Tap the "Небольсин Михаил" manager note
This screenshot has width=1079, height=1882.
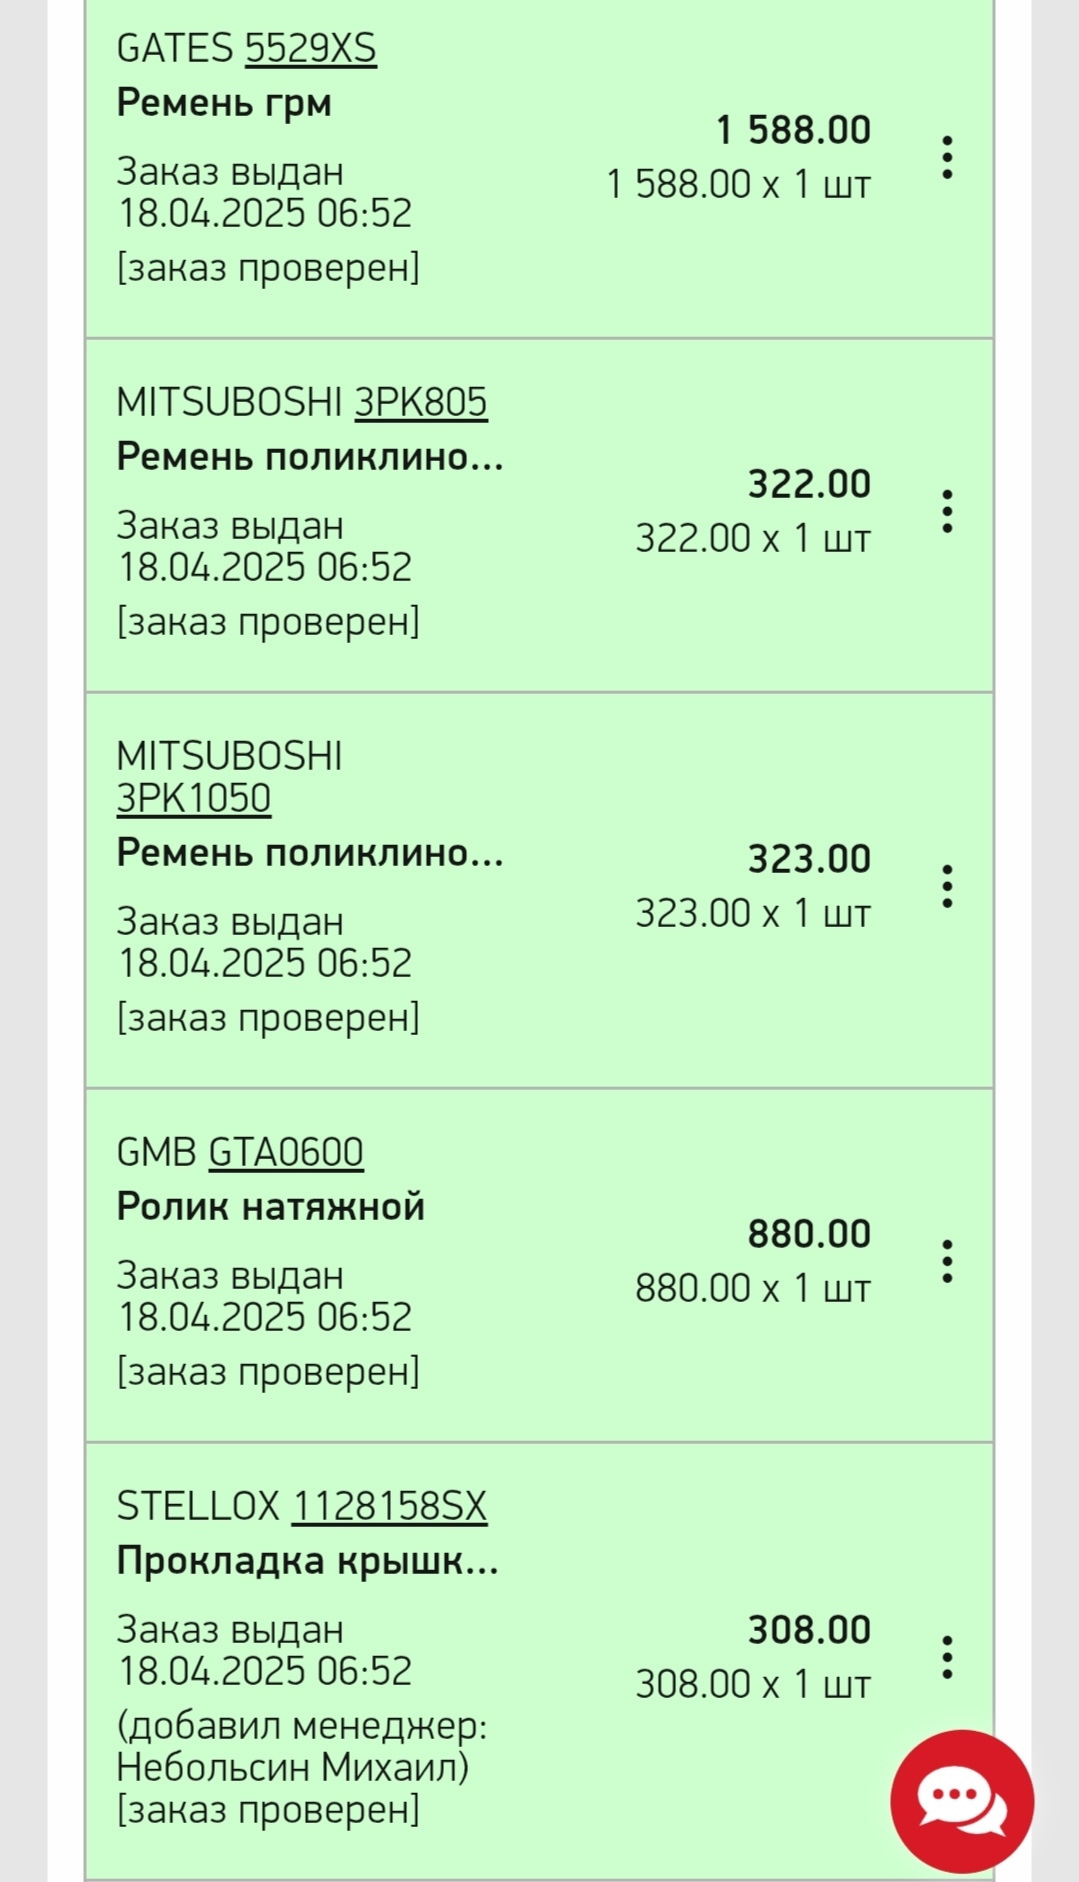point(292,1768)
